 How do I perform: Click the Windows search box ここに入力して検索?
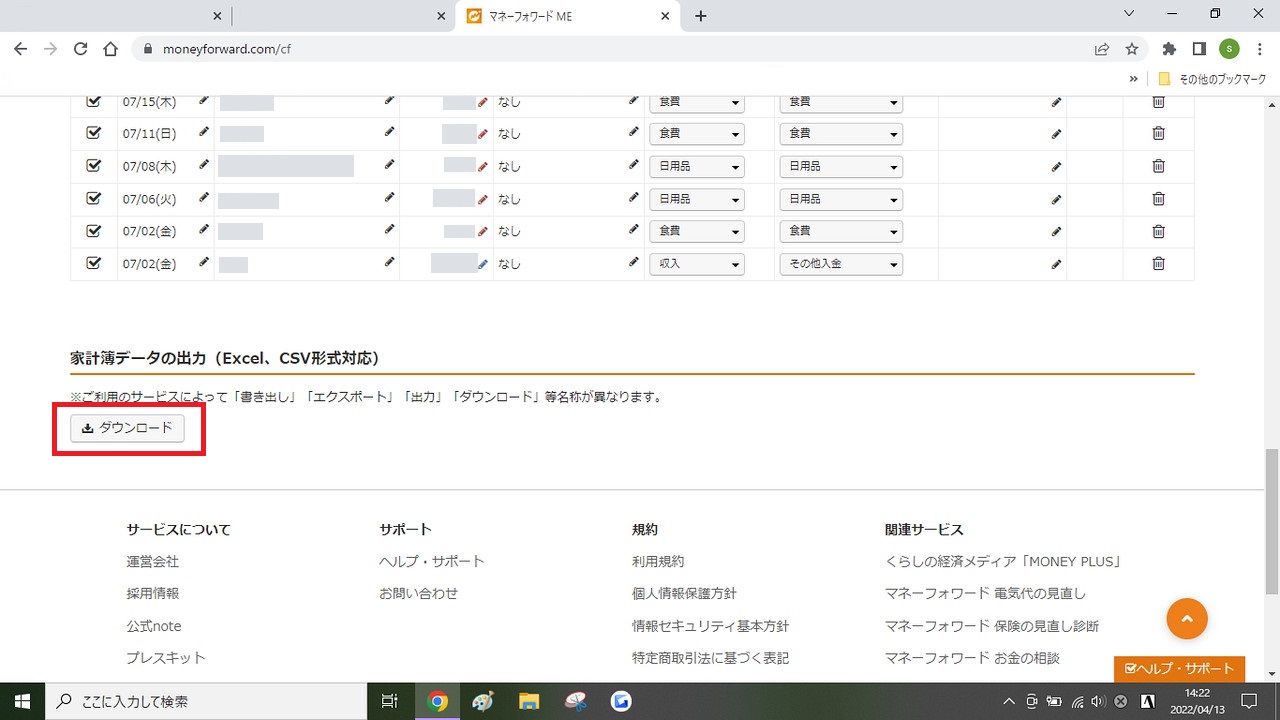pos(205,701)
